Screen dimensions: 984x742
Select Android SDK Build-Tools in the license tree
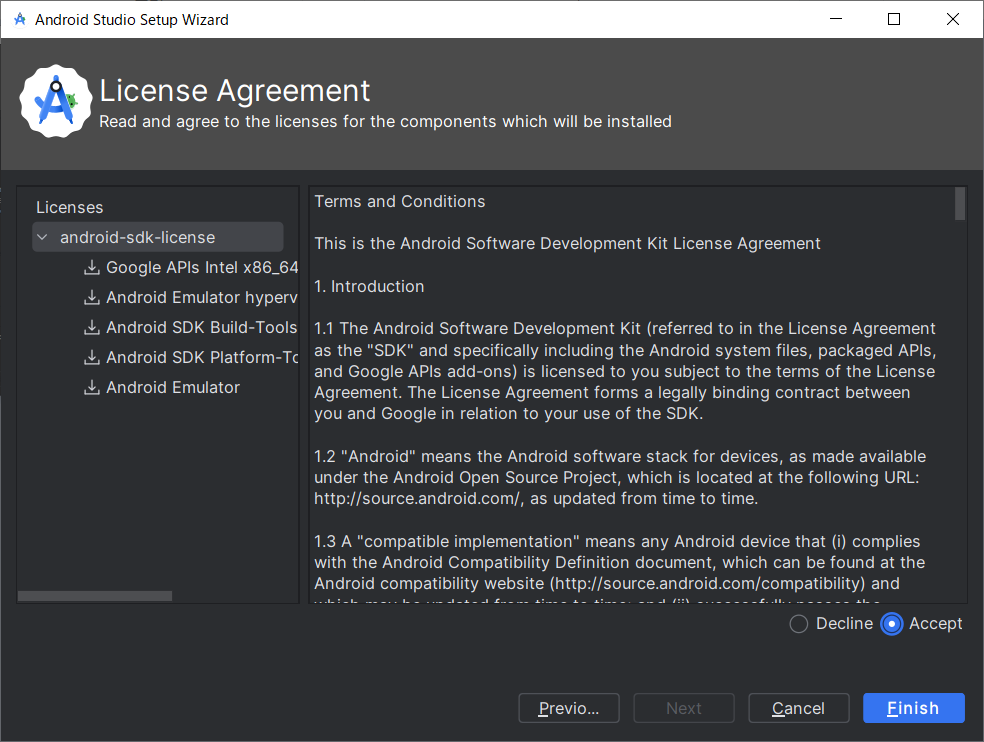click(x=201, y=327)
